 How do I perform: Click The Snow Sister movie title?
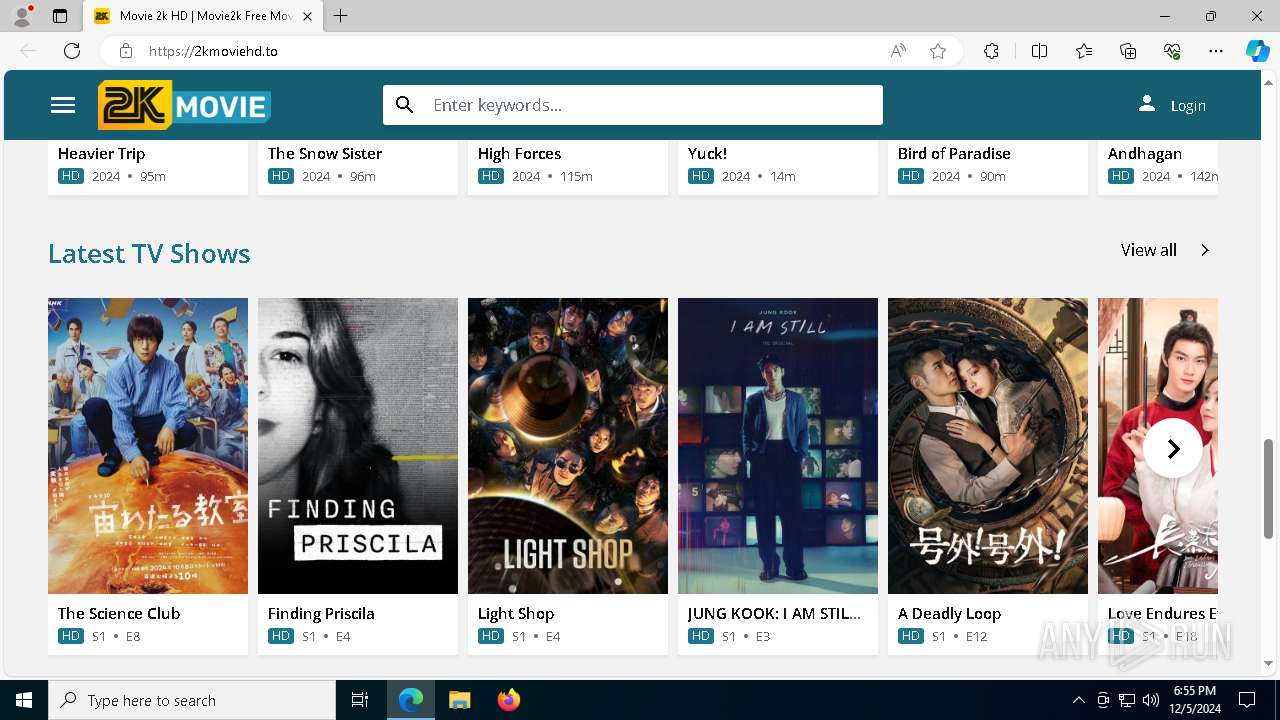pos(325,153)
